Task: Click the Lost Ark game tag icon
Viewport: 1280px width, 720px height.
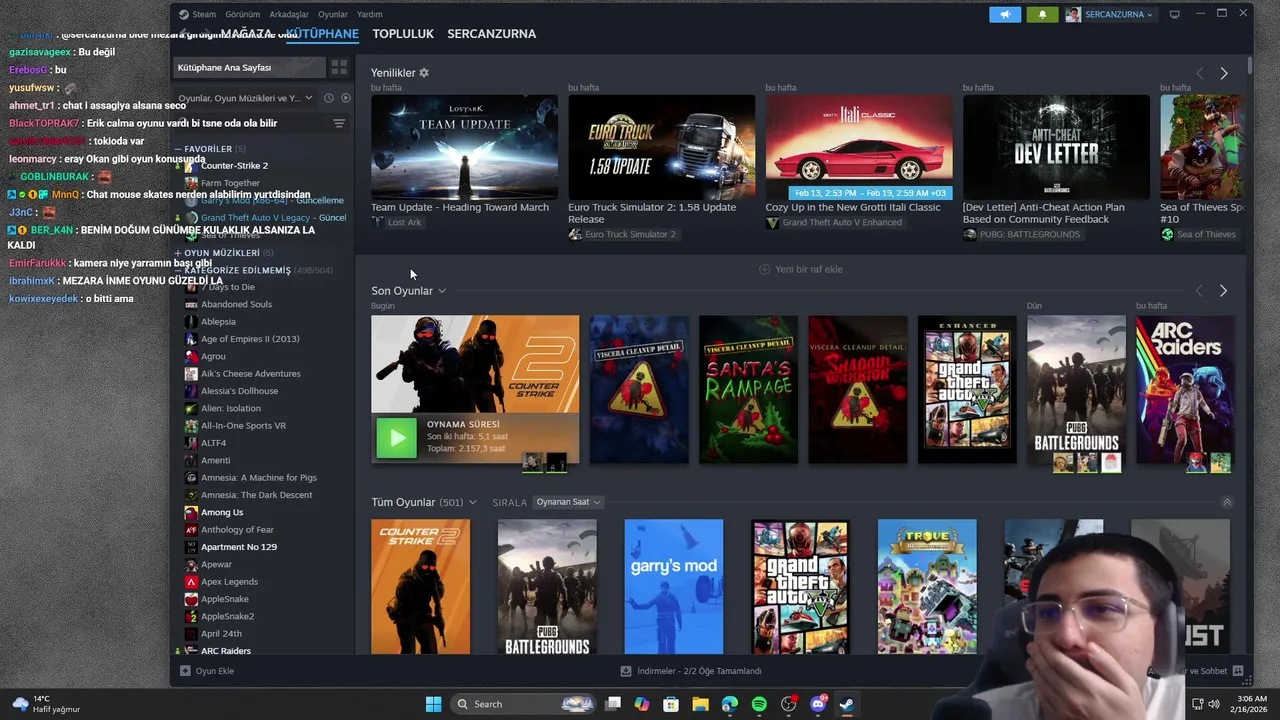Action: tap(378, 222)
